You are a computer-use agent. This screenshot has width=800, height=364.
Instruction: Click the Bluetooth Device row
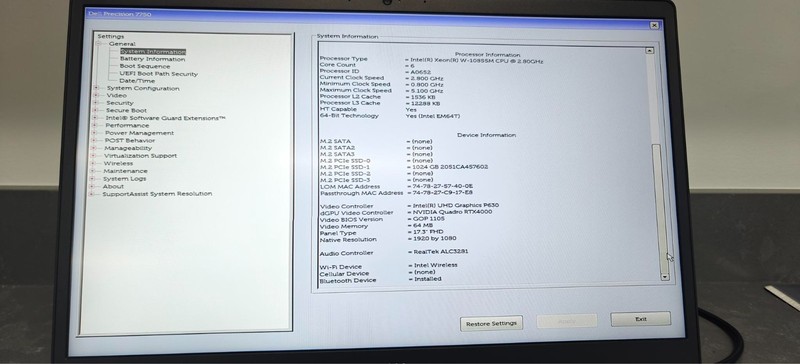[x=381, y=280]
